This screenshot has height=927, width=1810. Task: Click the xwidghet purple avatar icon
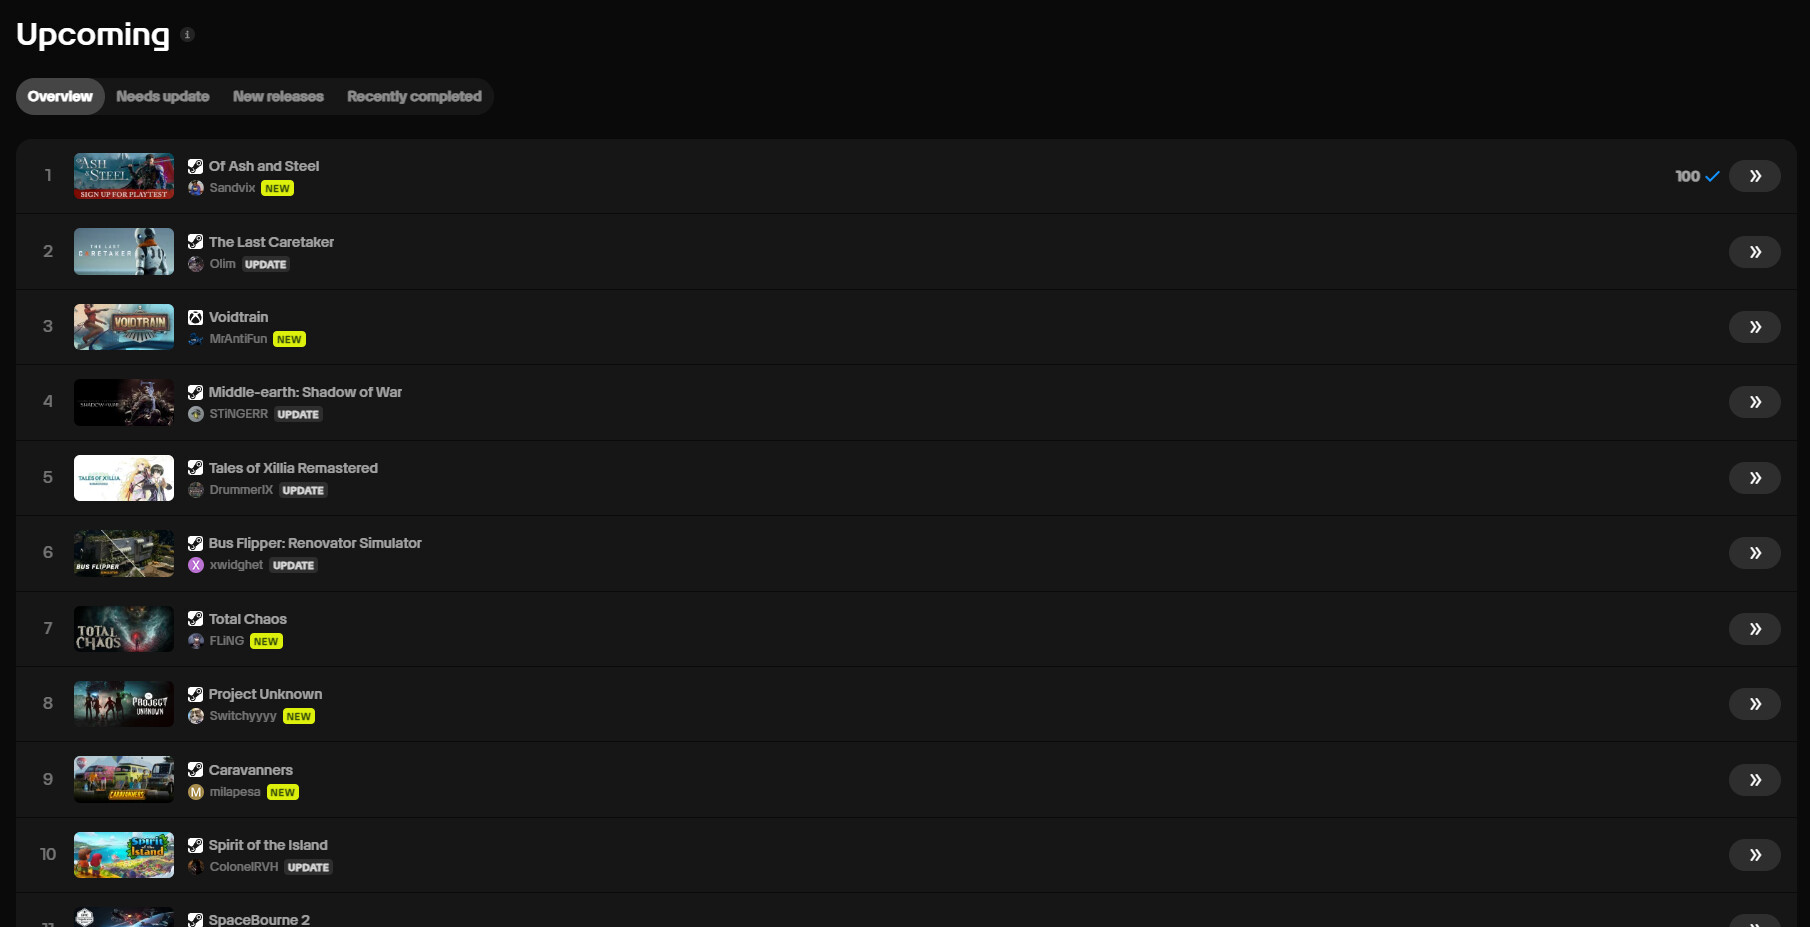196,565
